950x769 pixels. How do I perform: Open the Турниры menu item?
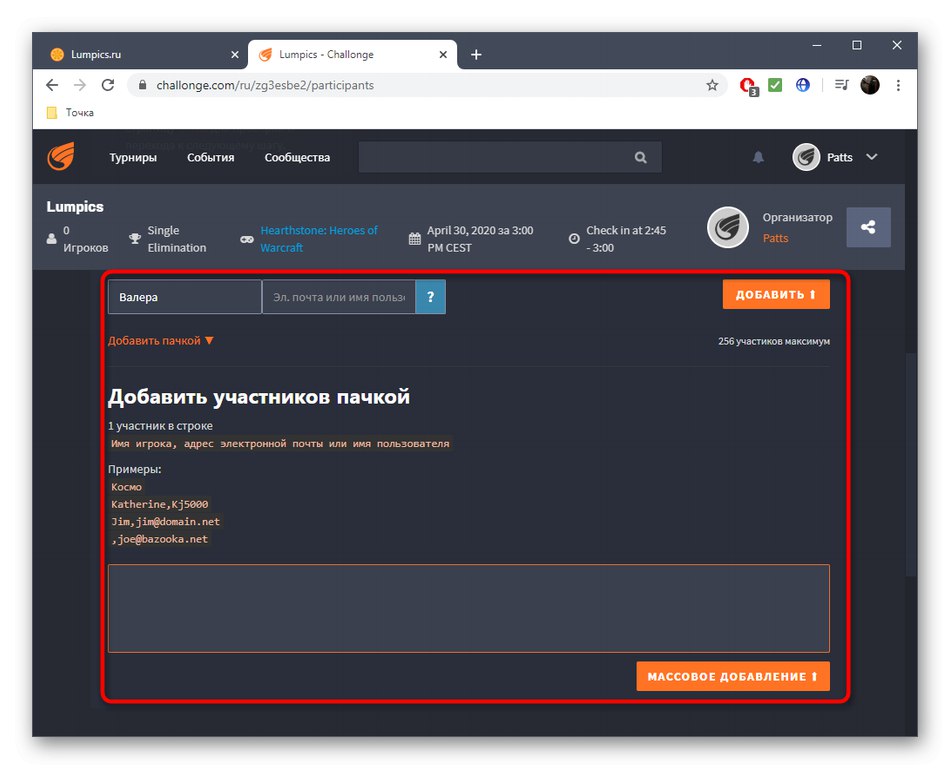point(133,157)
